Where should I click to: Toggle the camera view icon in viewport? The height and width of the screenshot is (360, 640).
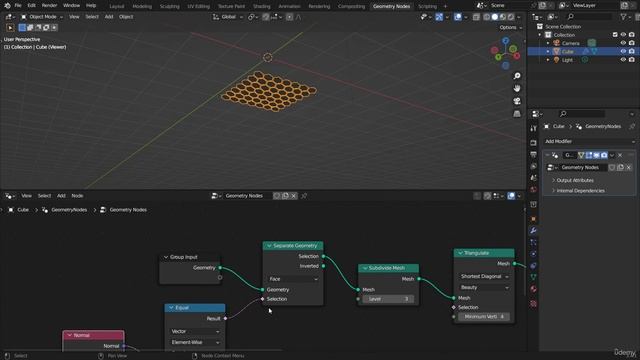coord(517,101)
